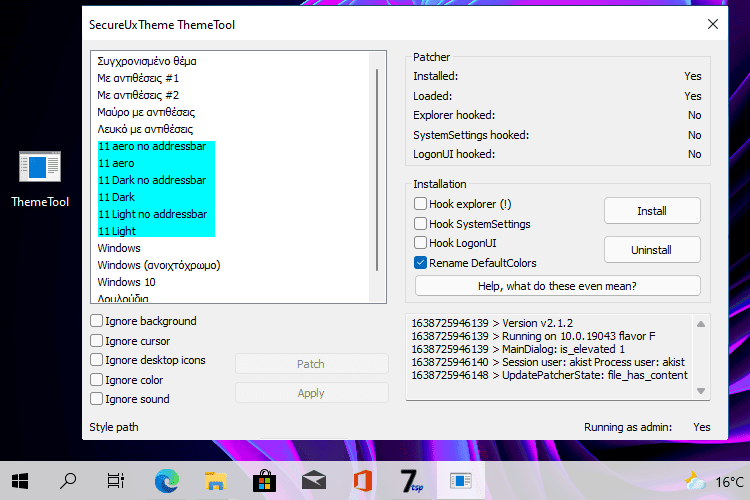Open the Mail app from taskbar
750x500 pixels.
point(314,481)
